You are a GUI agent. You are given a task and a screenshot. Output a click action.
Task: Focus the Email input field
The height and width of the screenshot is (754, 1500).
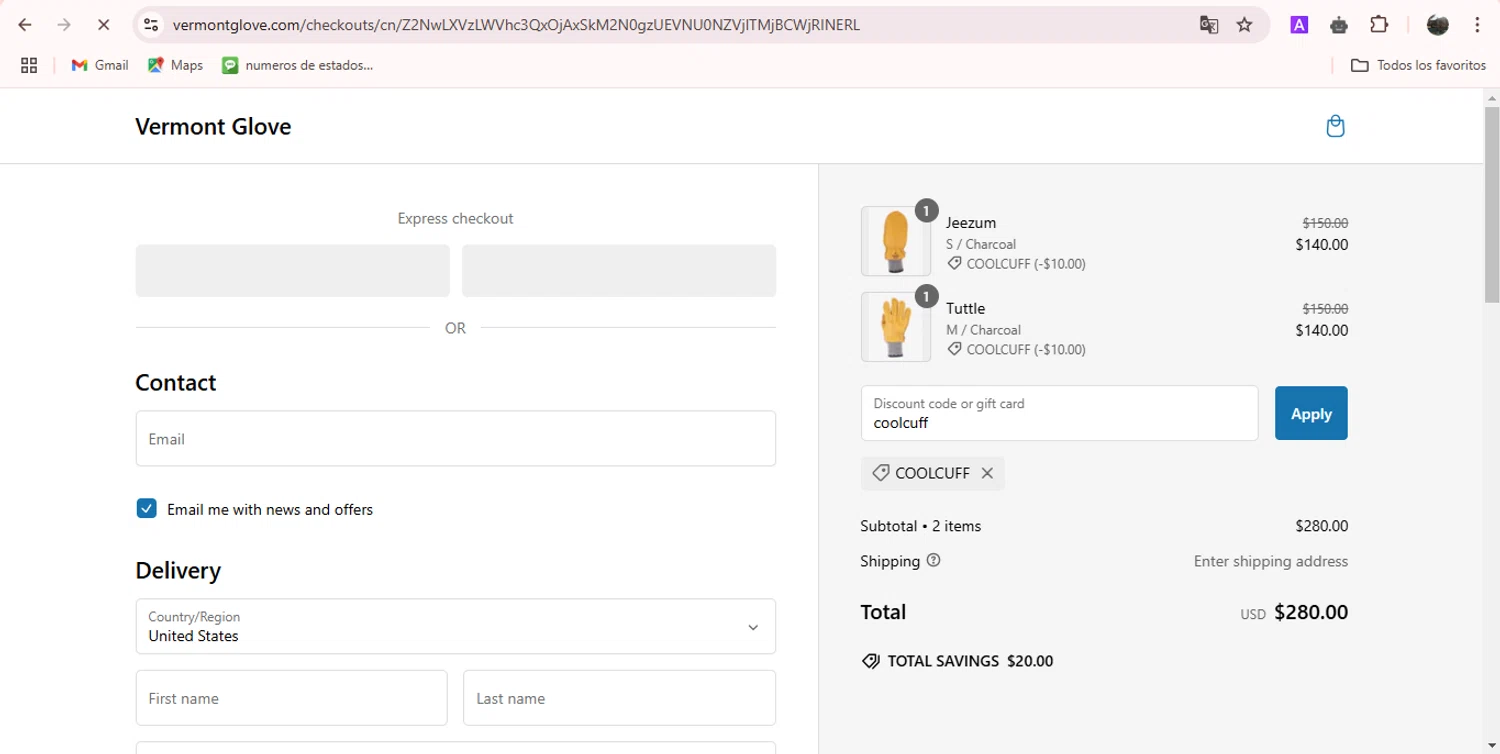tap(456, 438)
